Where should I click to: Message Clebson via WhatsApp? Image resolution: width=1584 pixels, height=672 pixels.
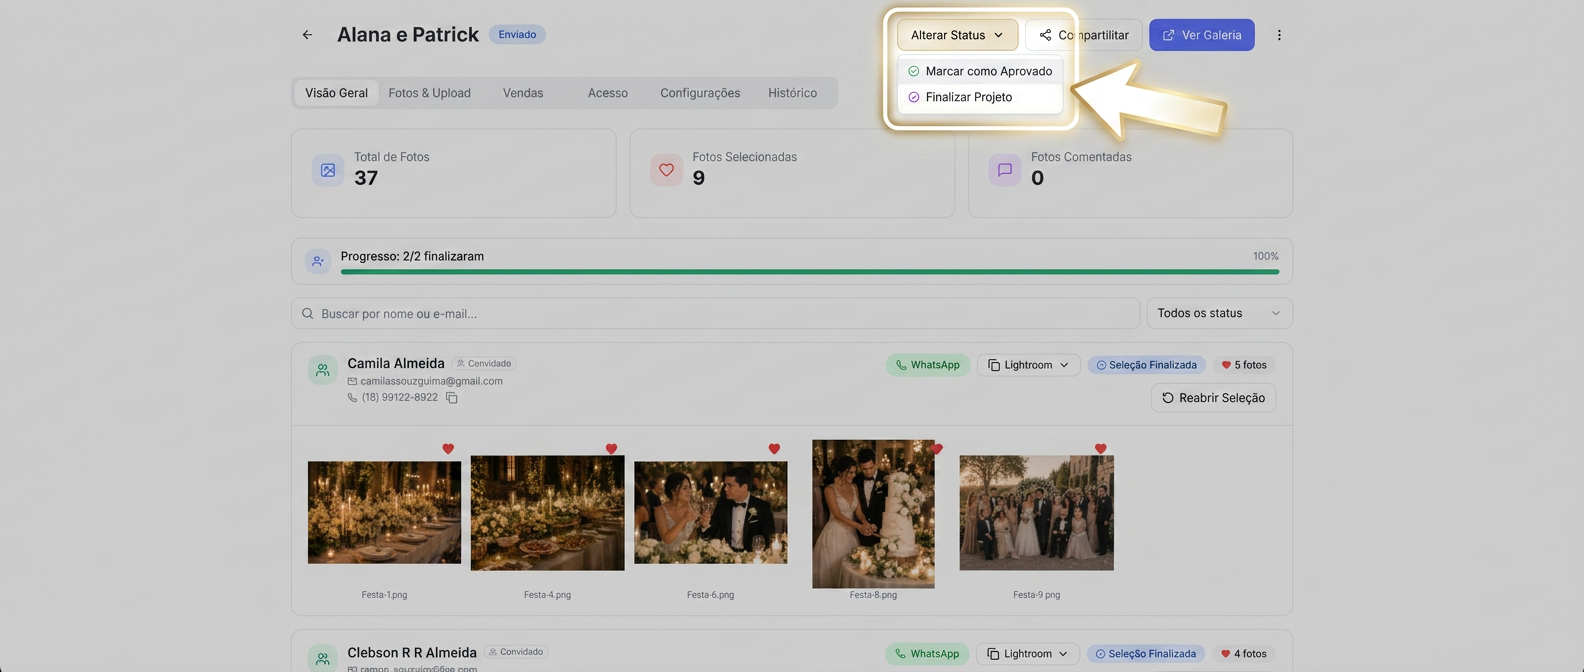pyautogui.click(x=927, y=654)
